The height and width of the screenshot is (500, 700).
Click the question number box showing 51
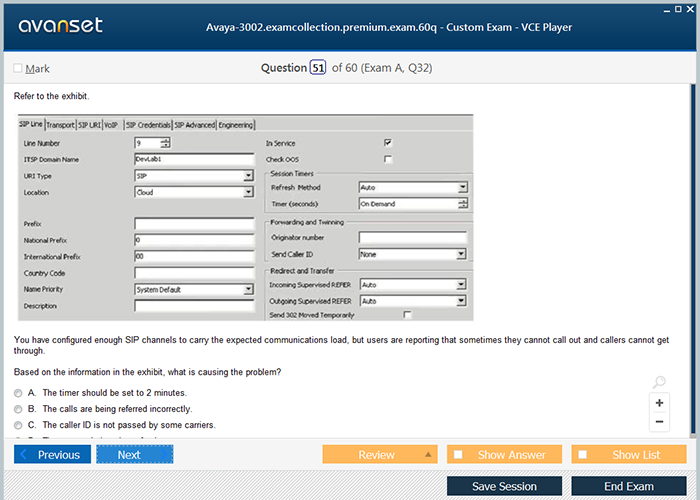click(x=318, y=68)
